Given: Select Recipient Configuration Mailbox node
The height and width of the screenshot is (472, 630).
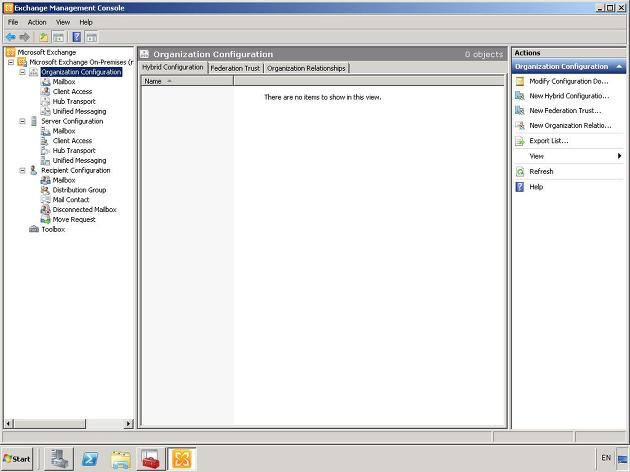Looking at the screenshot, I should (64, 180).
